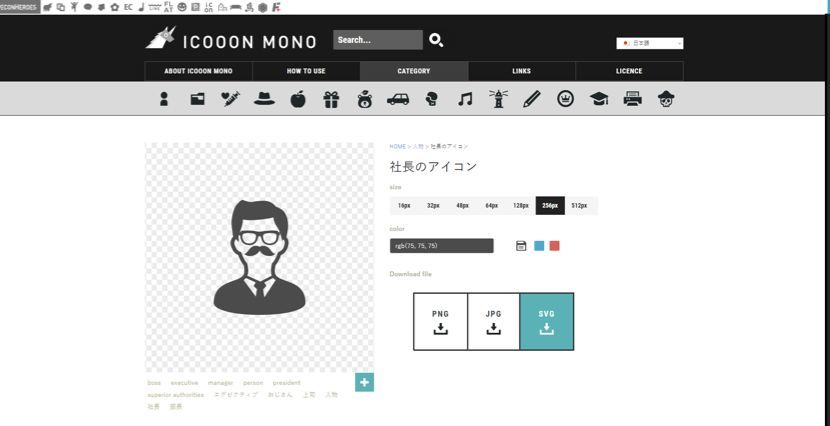
Task: Pick the red color swatch
Action: tap(554, 246)
